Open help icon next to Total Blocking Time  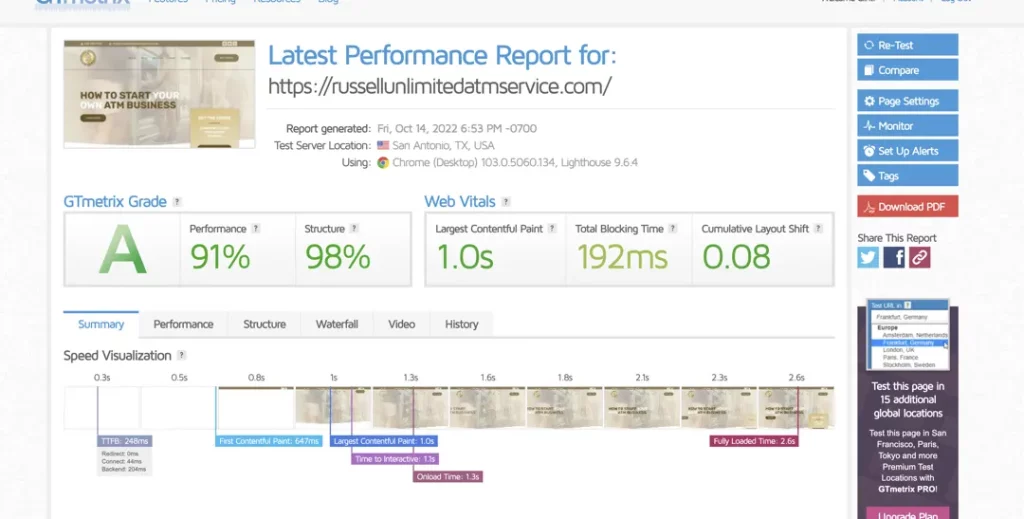click(673, 228)
